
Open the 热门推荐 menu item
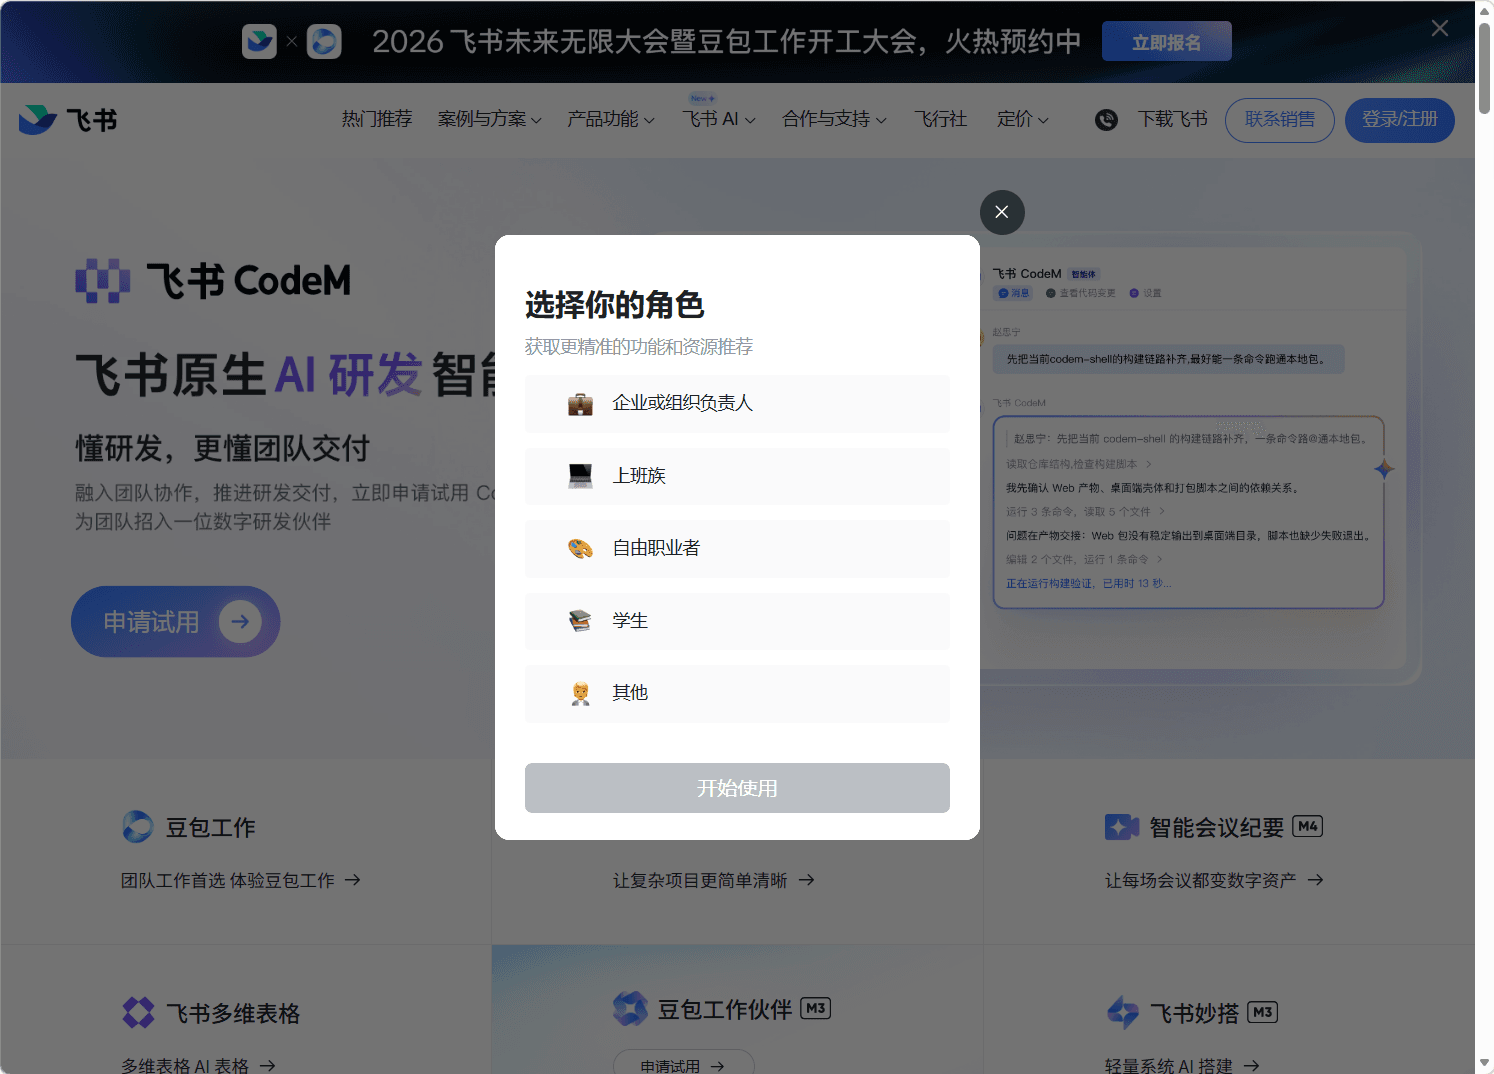[377, 119]
